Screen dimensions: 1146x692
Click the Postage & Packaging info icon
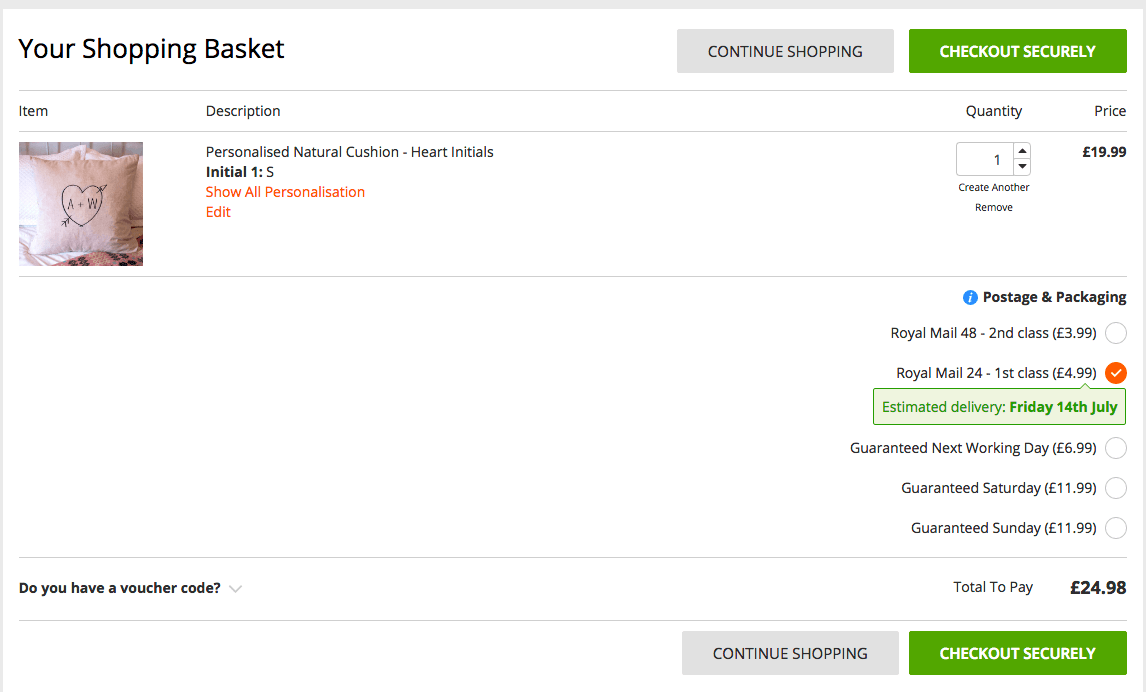tap(970, 297)
